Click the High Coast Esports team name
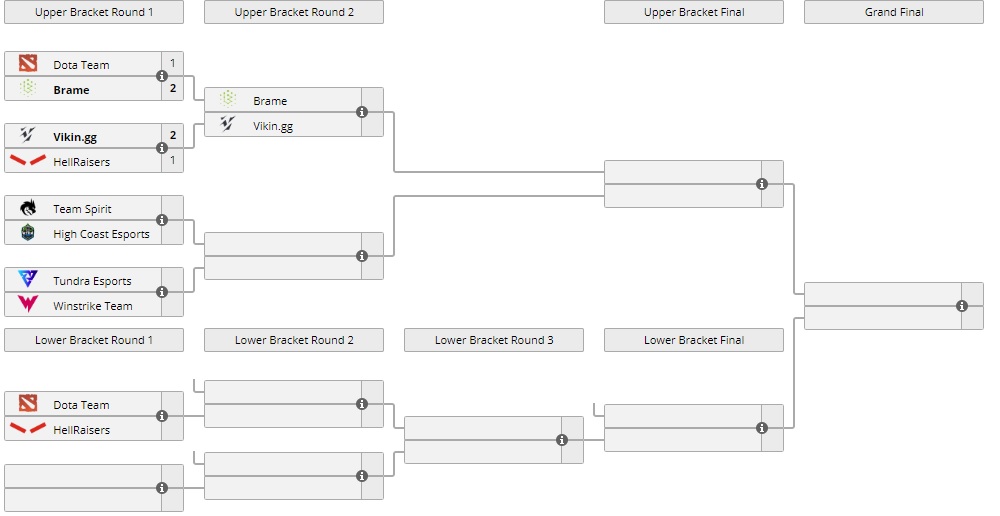The height and width of the screenshot is (516, 1000). (101, 234)
